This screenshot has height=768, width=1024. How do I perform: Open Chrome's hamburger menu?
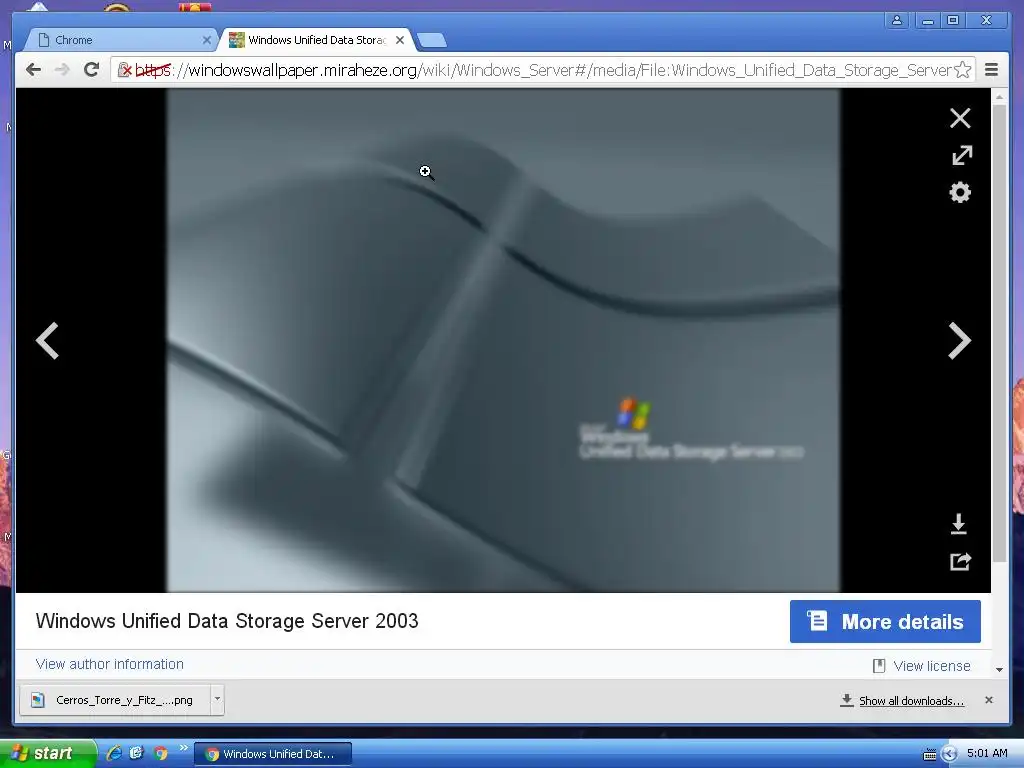[x=991, y=69]
